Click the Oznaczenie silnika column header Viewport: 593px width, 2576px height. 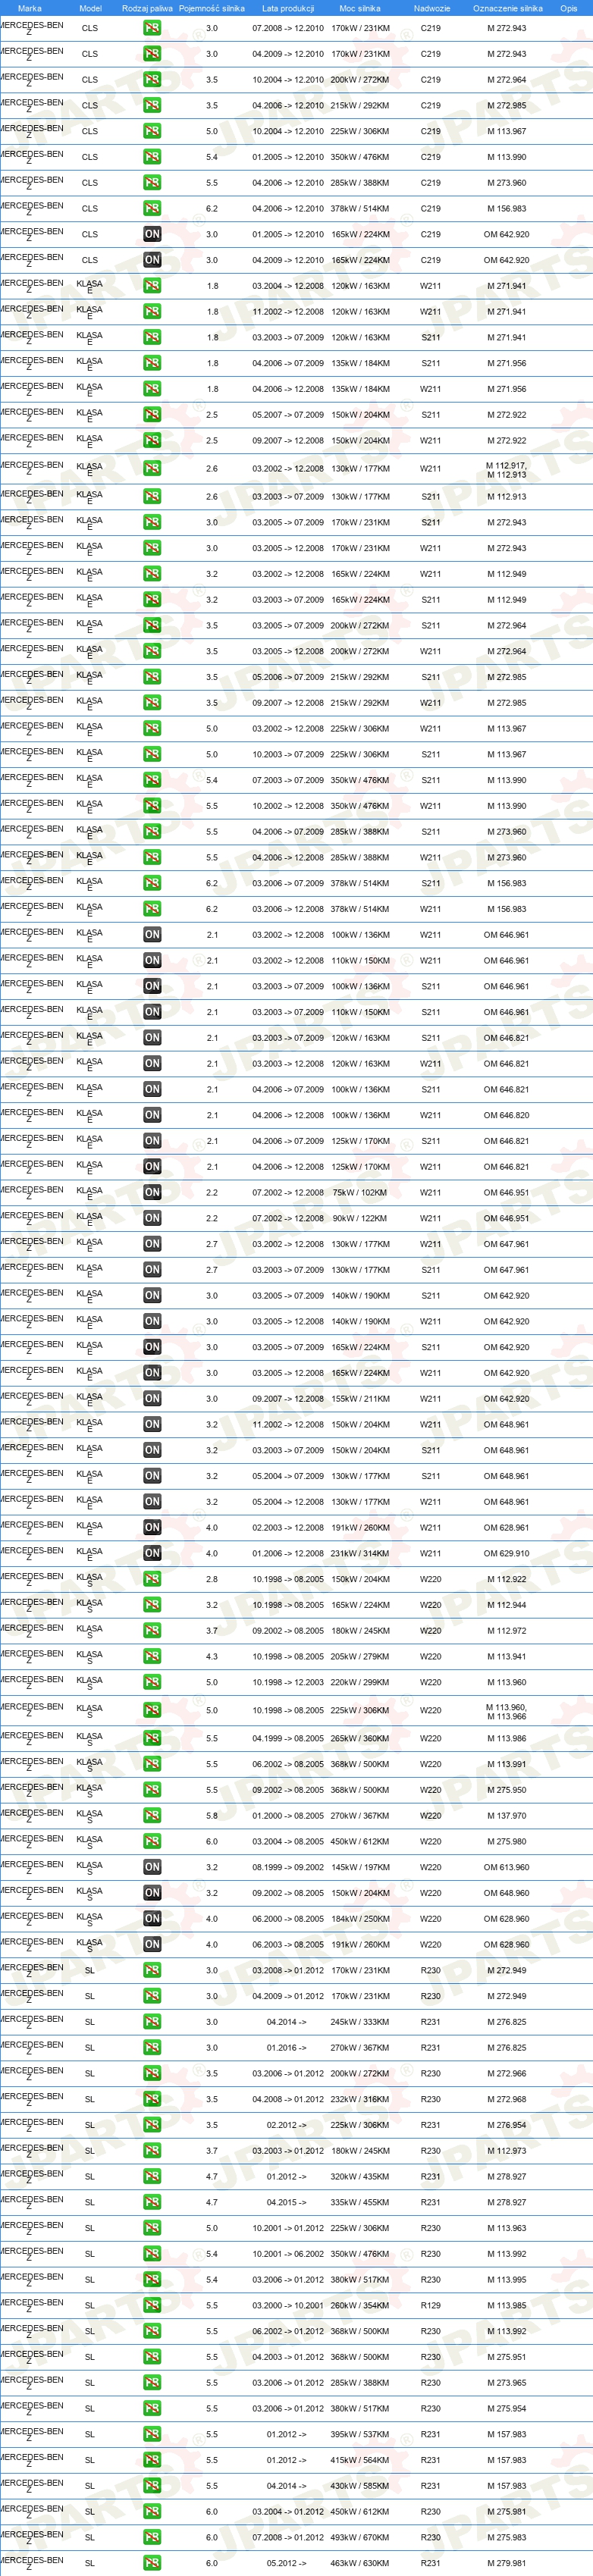coord(507,8)
